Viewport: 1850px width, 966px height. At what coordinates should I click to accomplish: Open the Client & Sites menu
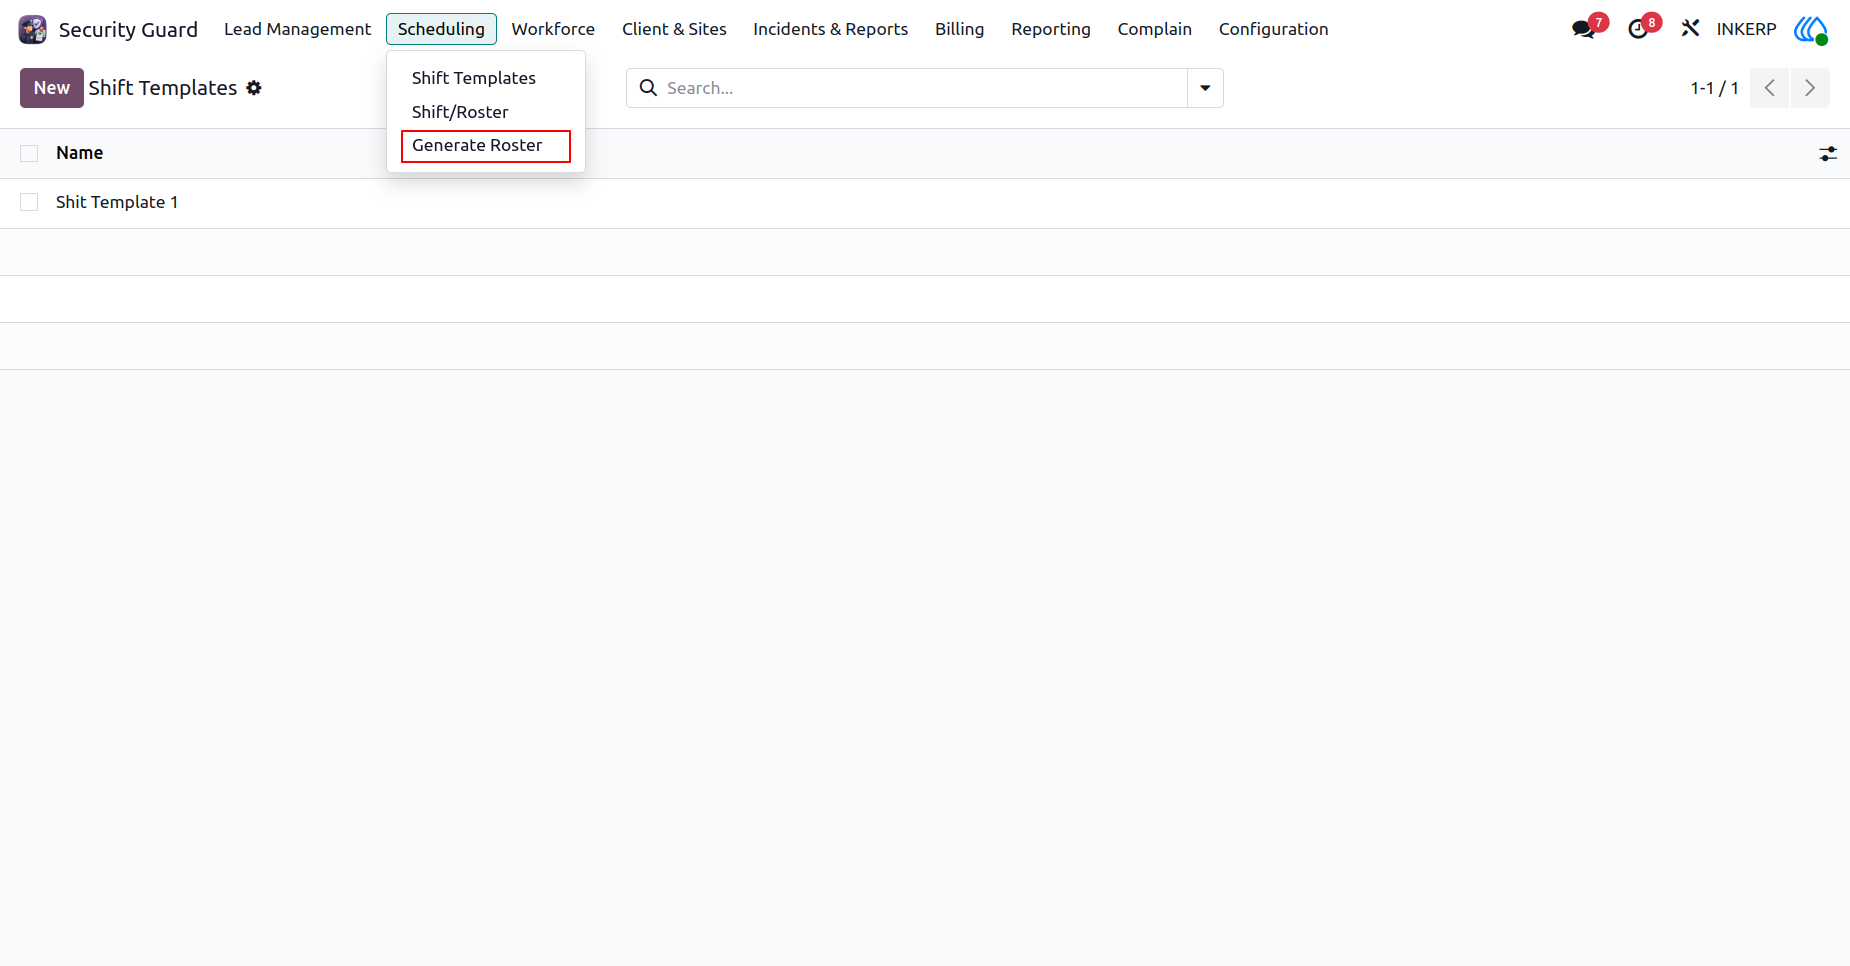(674, 29)
